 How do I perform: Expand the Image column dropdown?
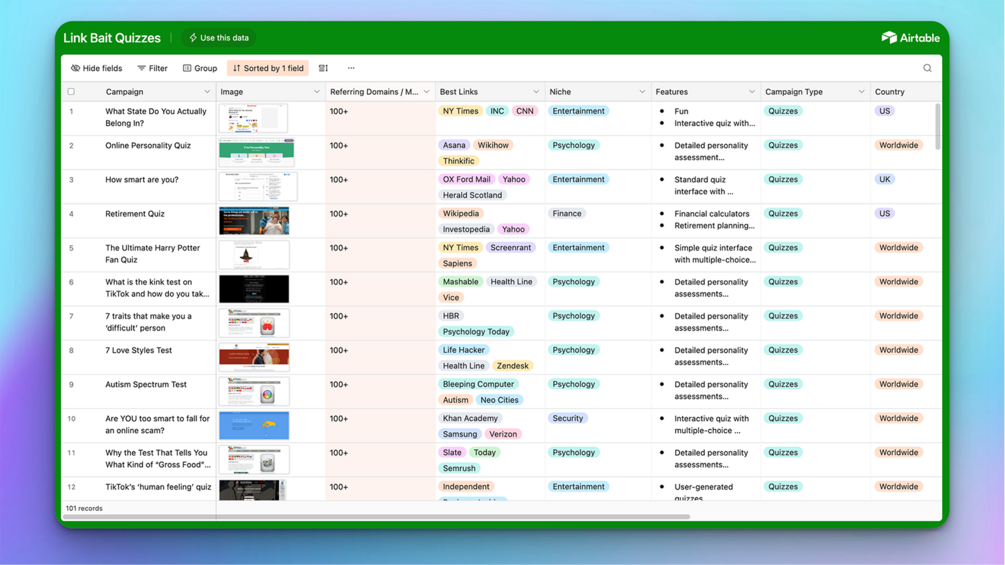(316, 92)
